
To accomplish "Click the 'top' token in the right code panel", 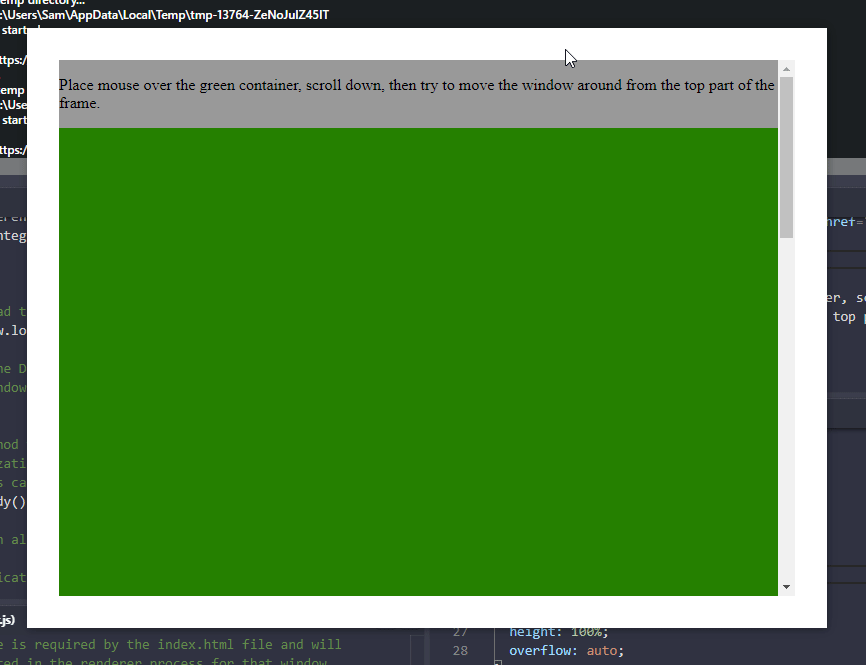I will pyautogui.click(x=844, y=316).
